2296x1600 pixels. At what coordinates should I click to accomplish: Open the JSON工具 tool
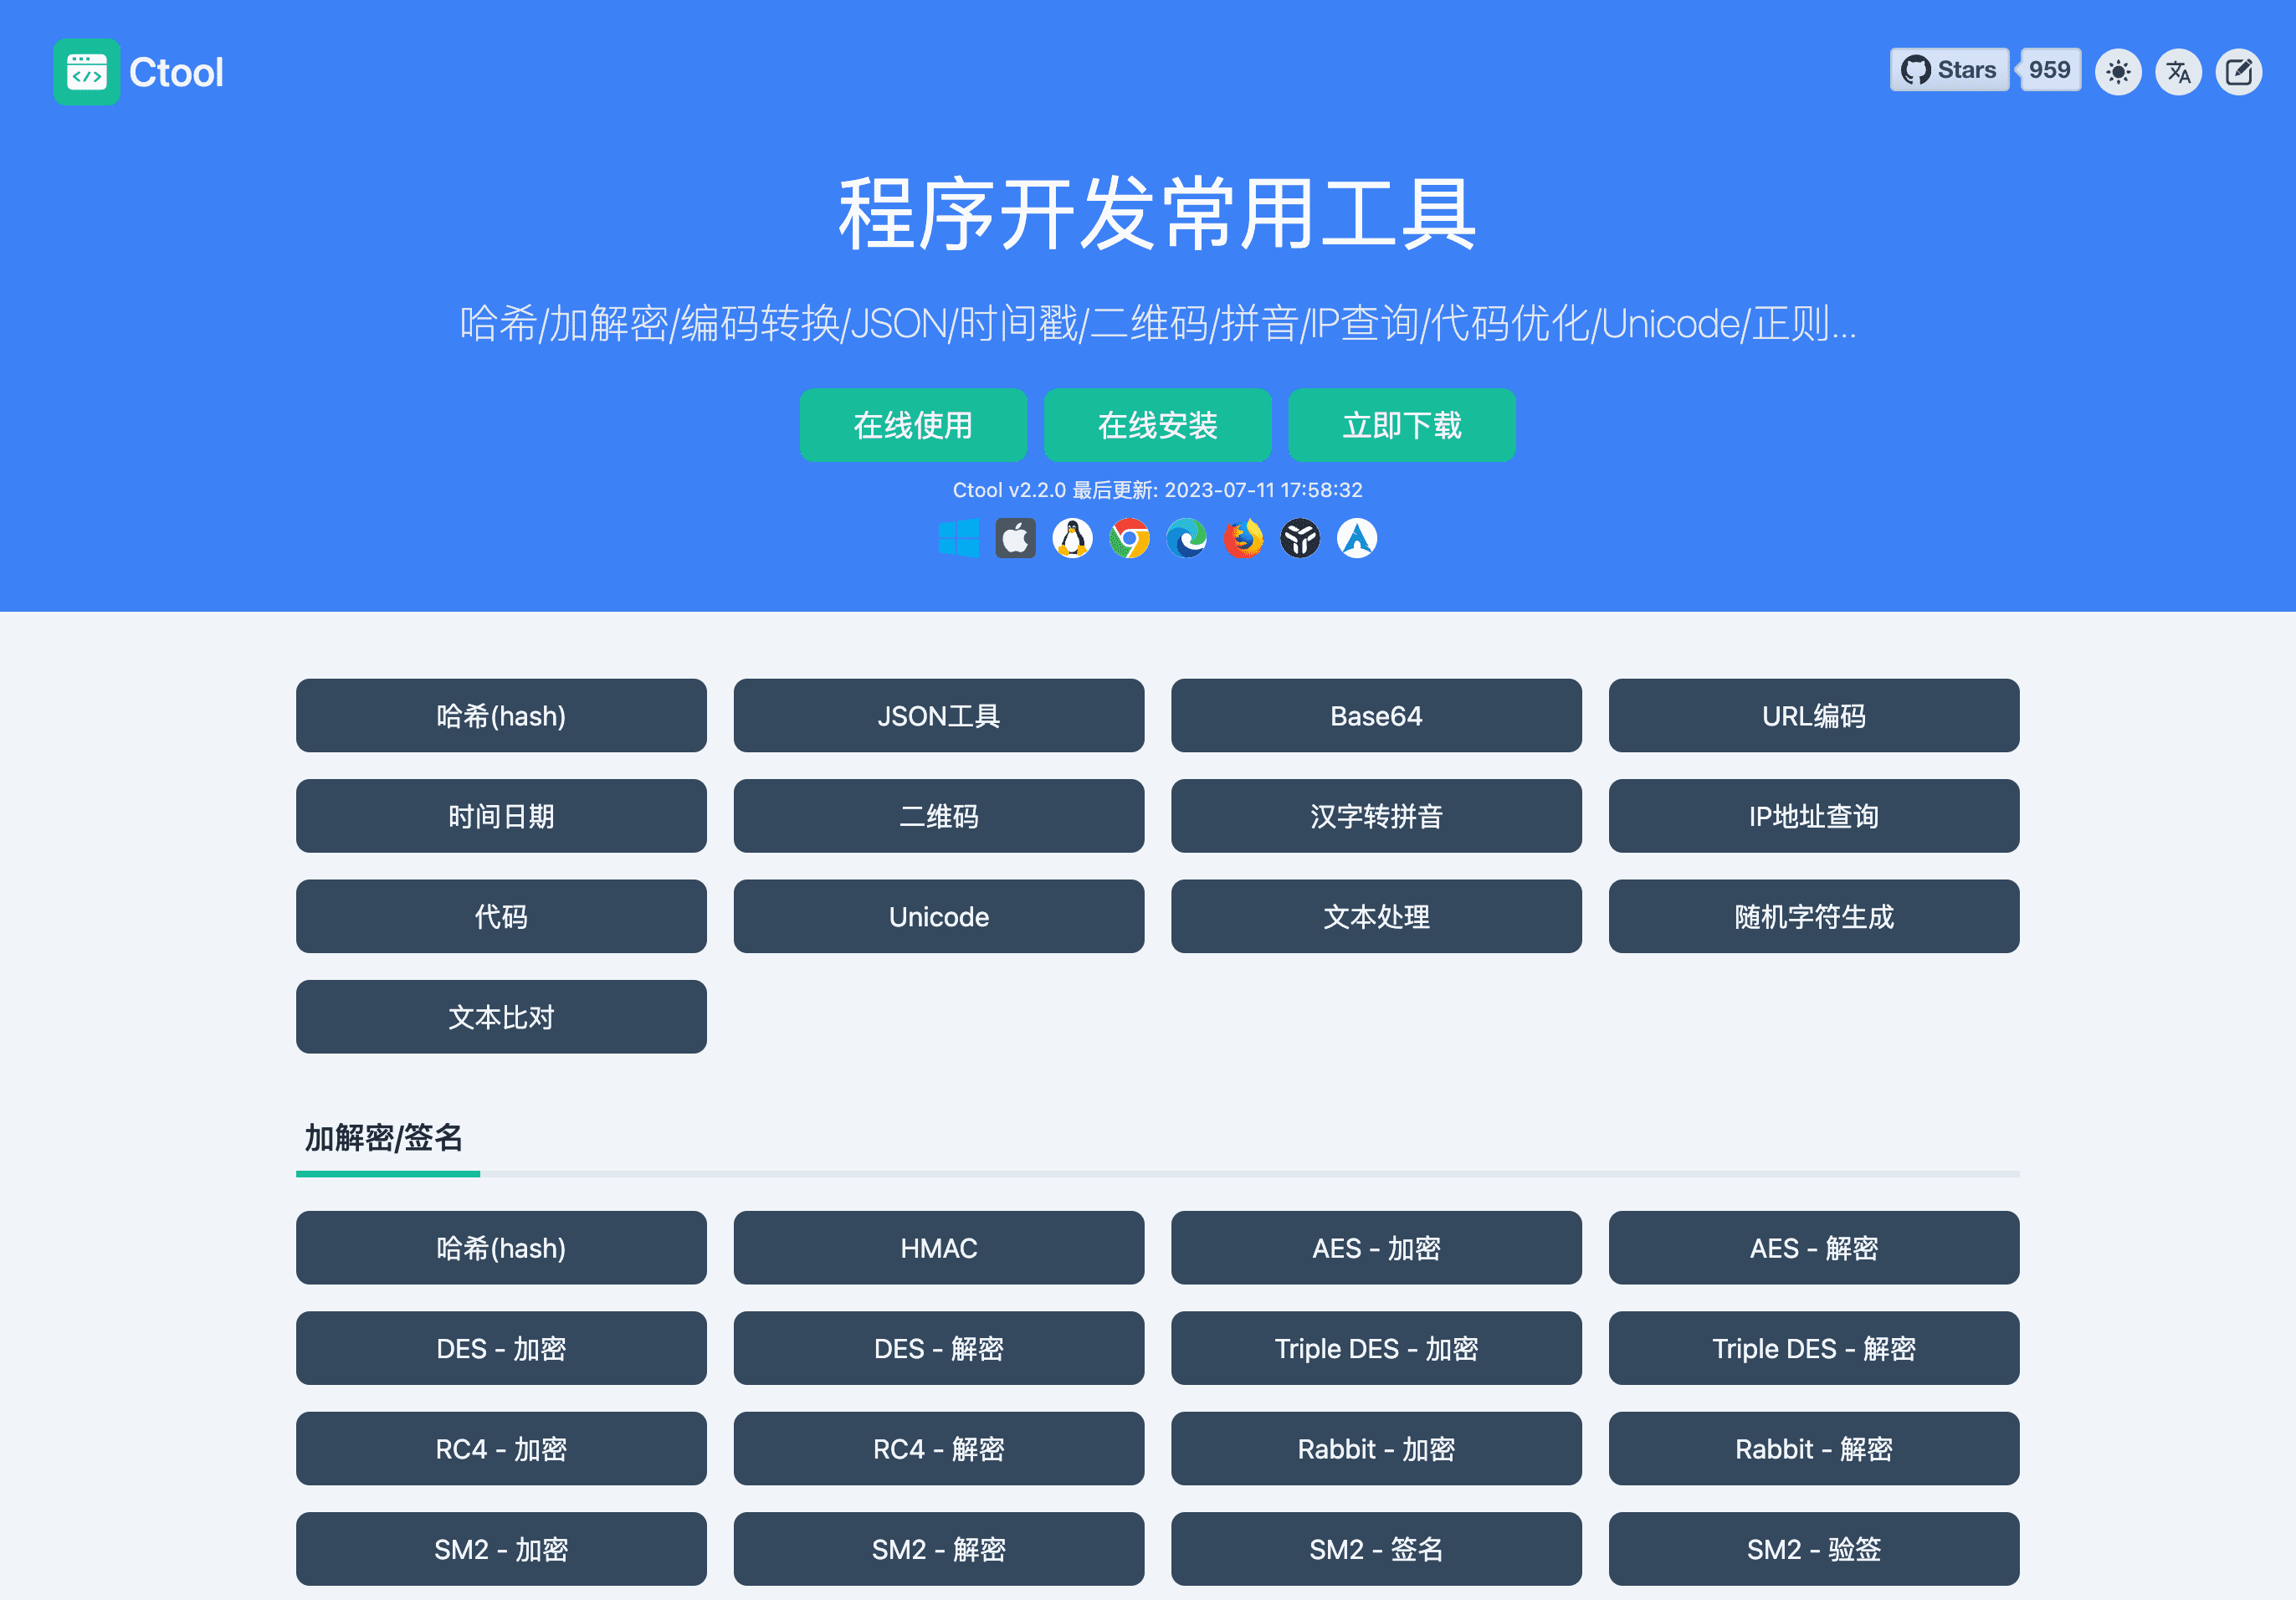[x=938, y=716]
